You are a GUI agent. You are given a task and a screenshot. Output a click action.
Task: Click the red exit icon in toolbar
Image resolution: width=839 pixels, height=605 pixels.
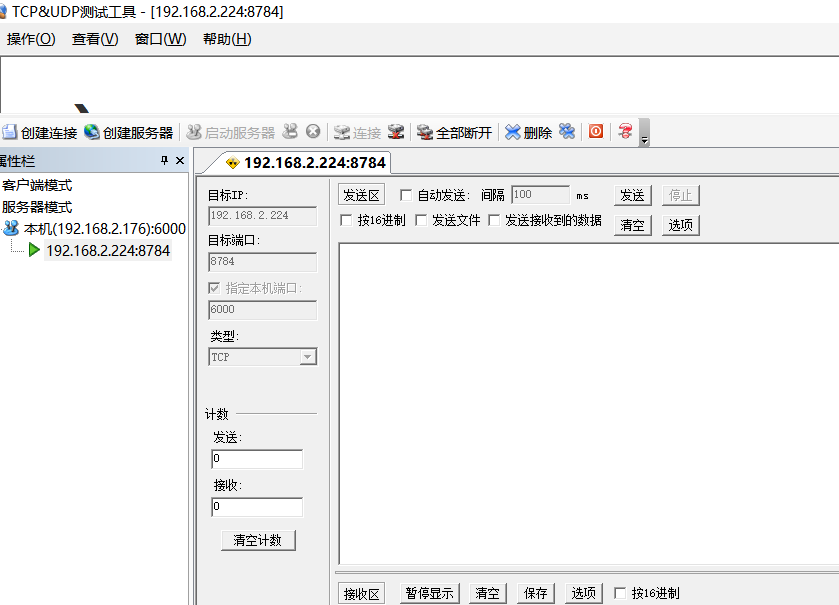point(596,131)
